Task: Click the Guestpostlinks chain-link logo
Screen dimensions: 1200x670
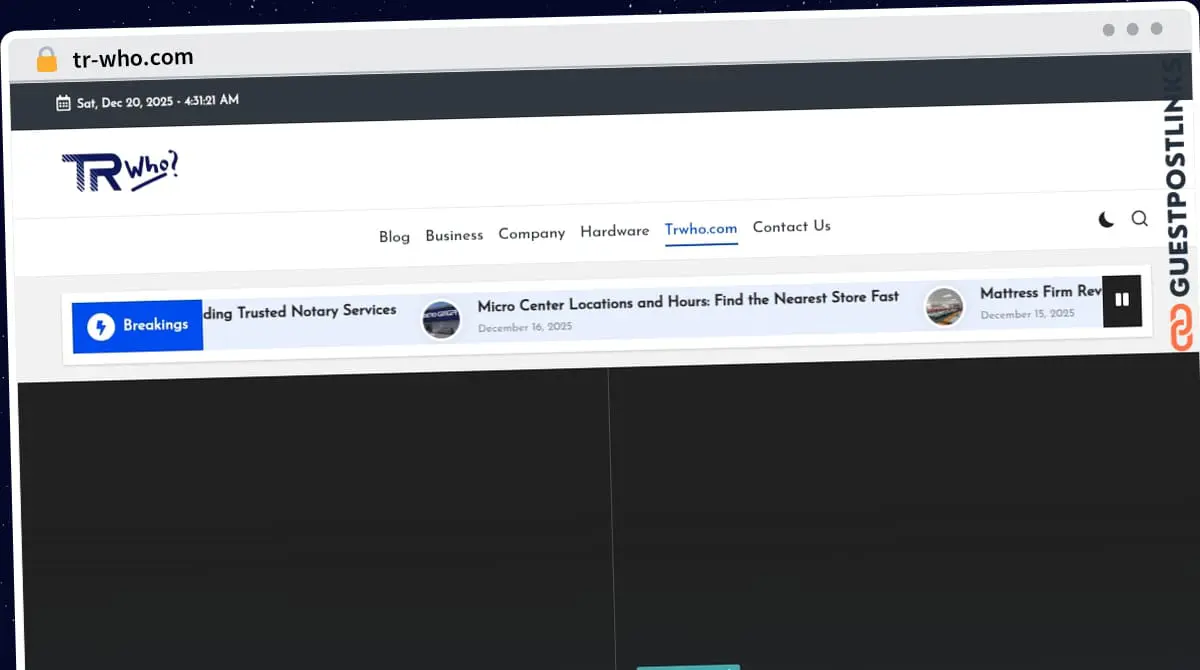Action: [x=1181, y=329]
